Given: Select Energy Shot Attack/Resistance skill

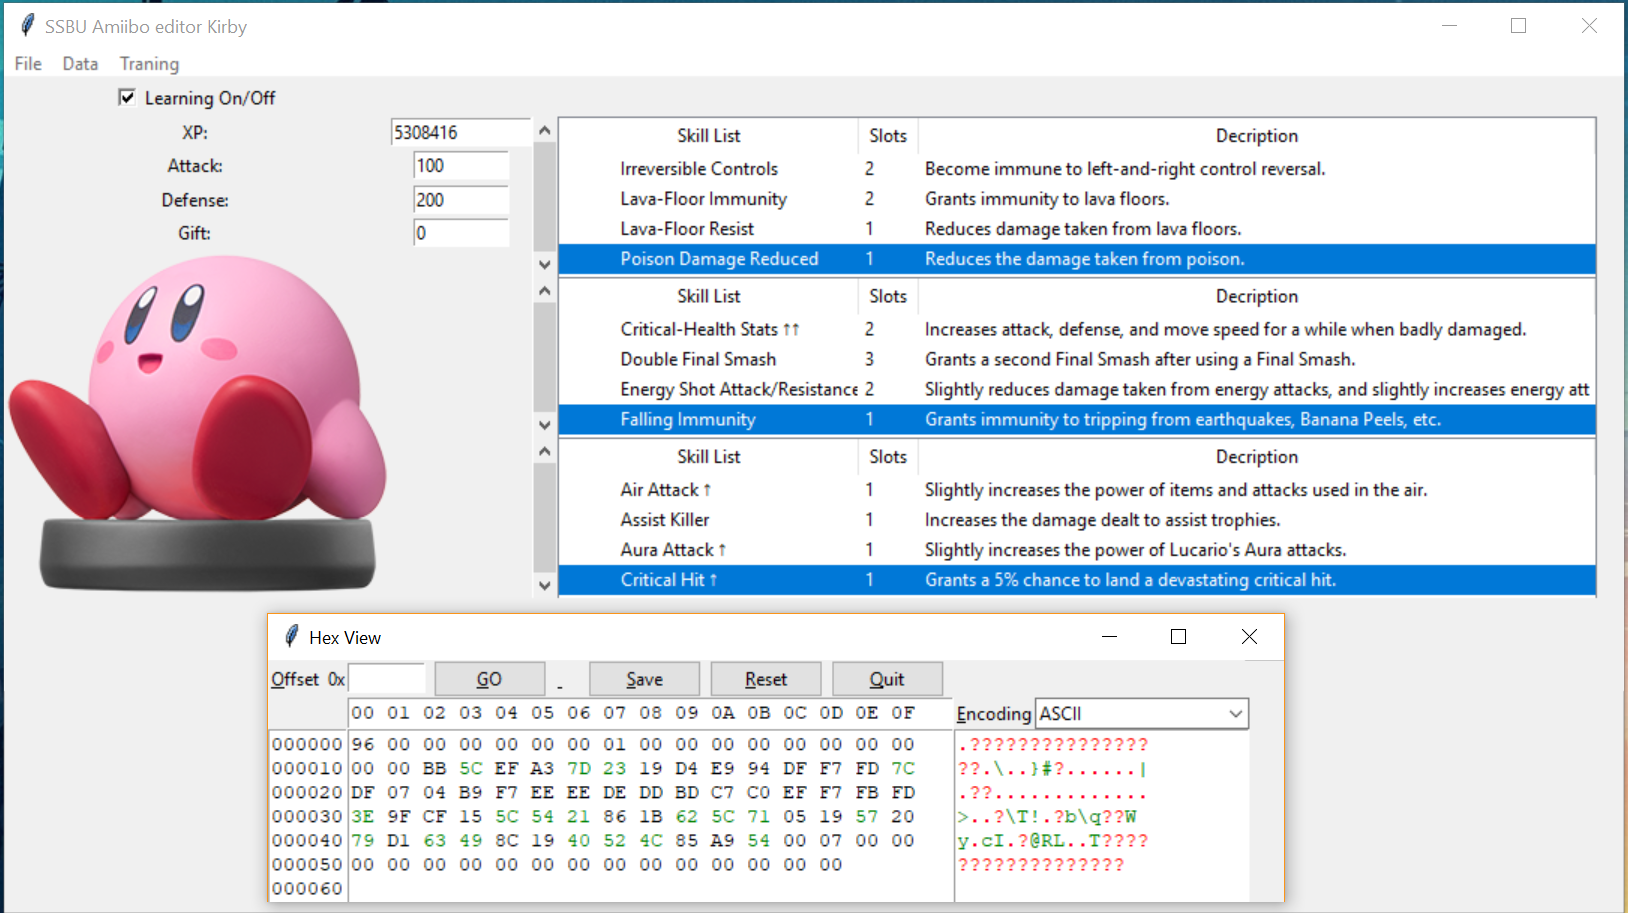Looking at the screenshot, I should coord(1077,389).
